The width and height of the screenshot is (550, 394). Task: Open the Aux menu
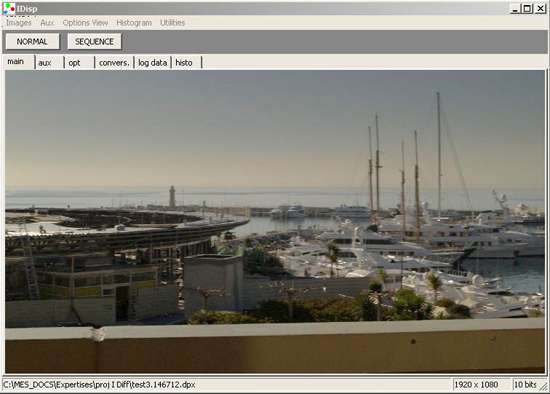tap(47, 23)
